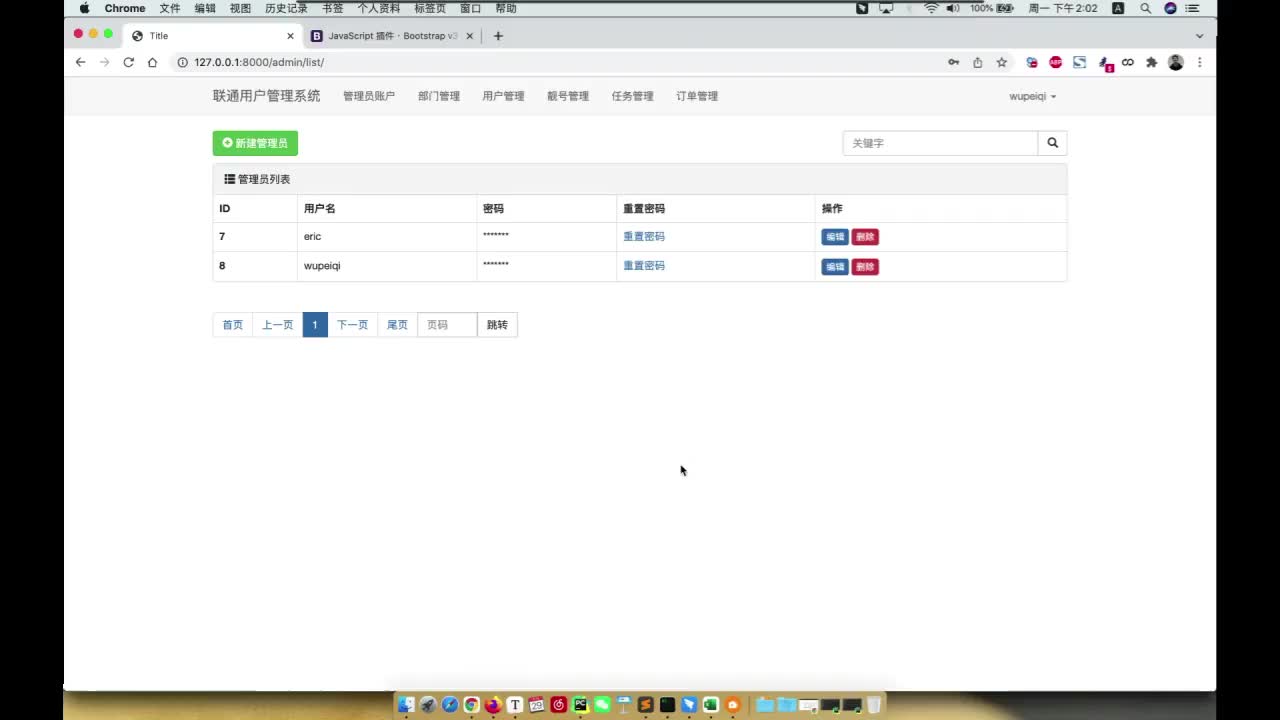Screen dimensions: 1280x720
Task: Open the 管理员账户 nav item
Action: coord(369,97)
